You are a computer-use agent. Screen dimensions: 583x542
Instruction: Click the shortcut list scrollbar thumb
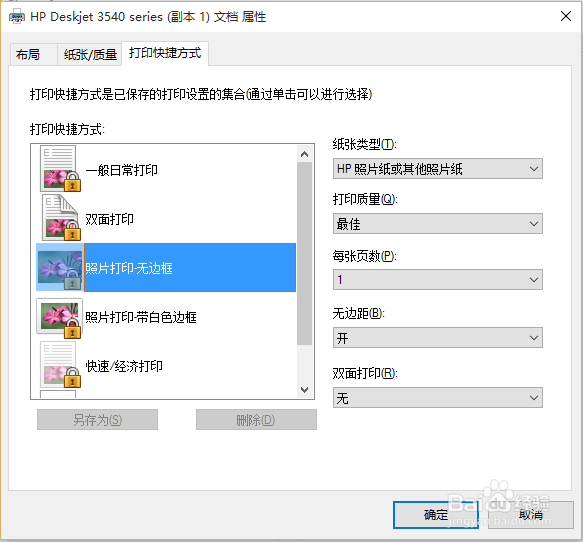pyautogui.click(x=305, y=253)
